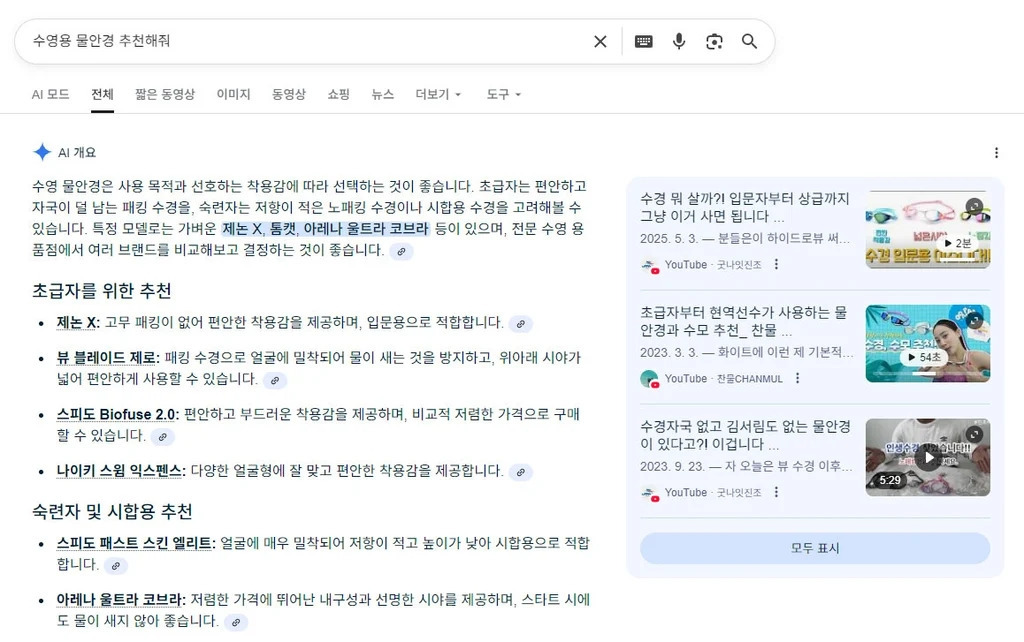Clear the search box with the X icon
The width and height of the screenshot is (1024, 642).
600,41
